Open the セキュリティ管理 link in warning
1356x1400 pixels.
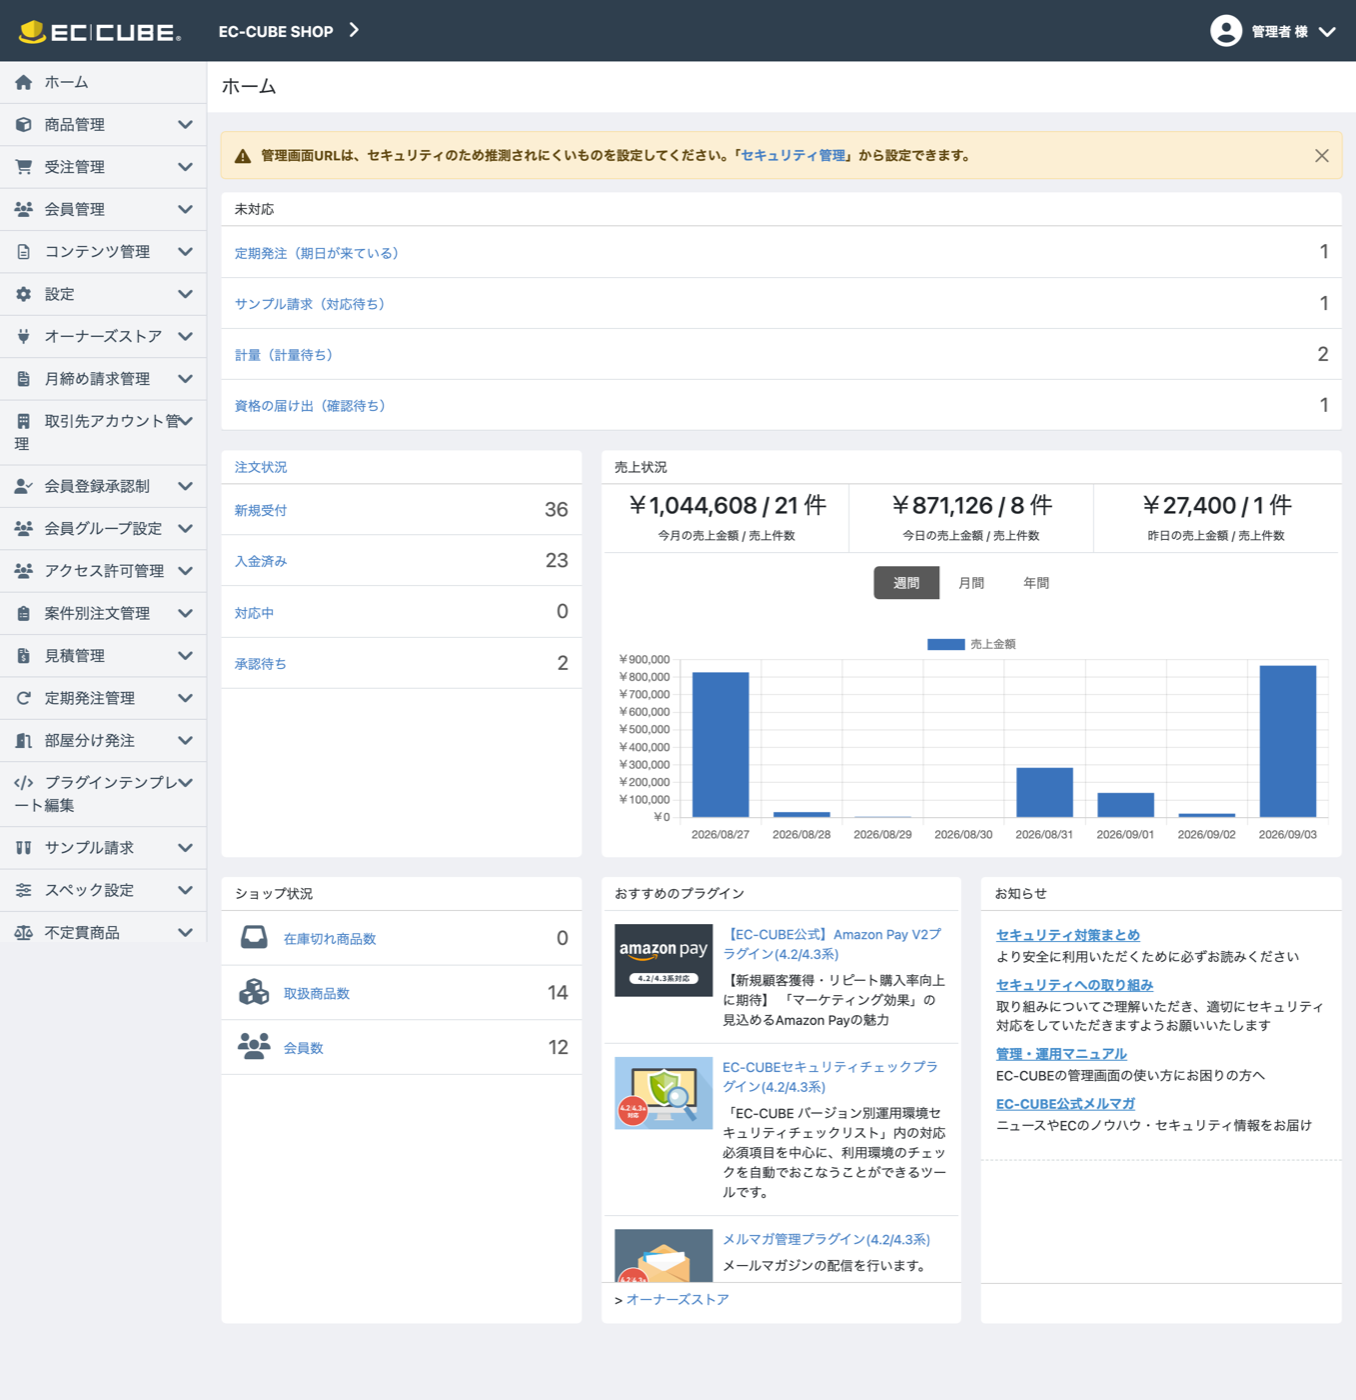(x=793, y=156)
